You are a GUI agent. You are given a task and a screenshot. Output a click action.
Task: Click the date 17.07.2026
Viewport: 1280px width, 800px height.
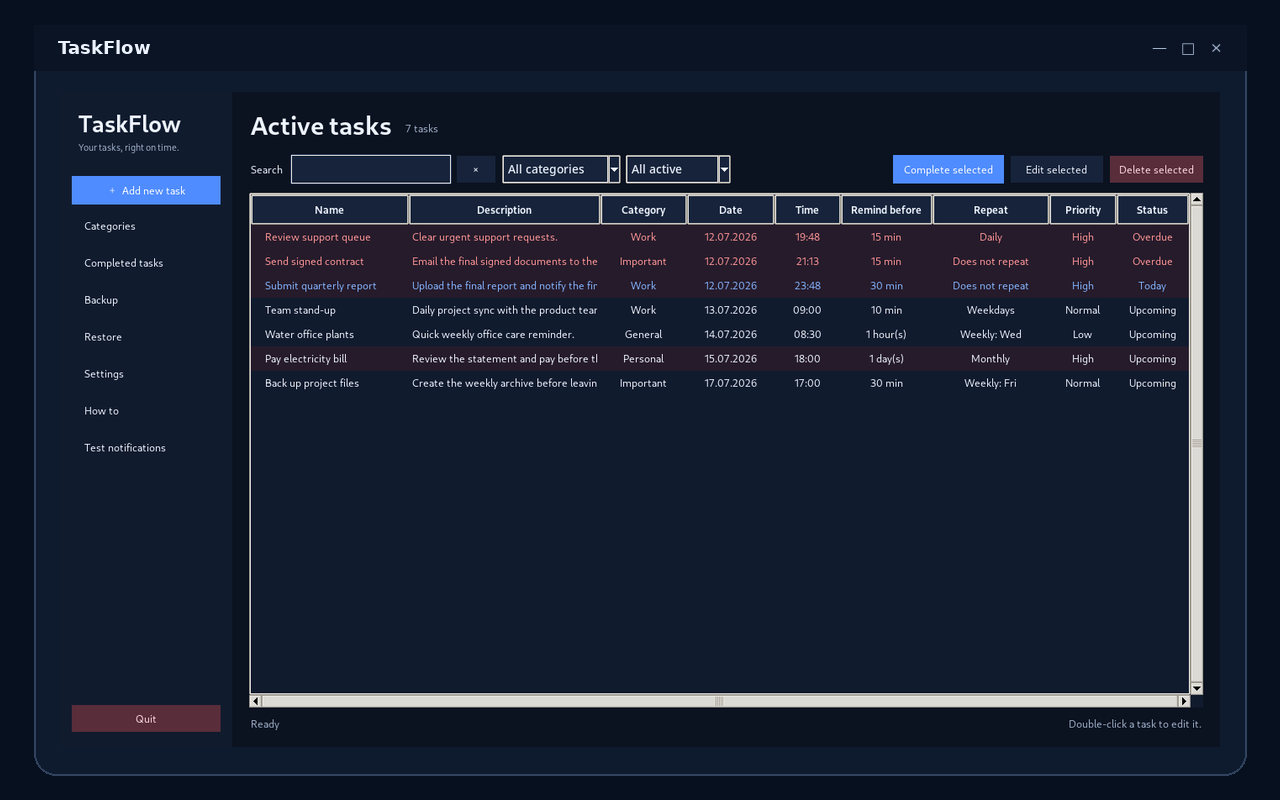[x=731, y=383]
